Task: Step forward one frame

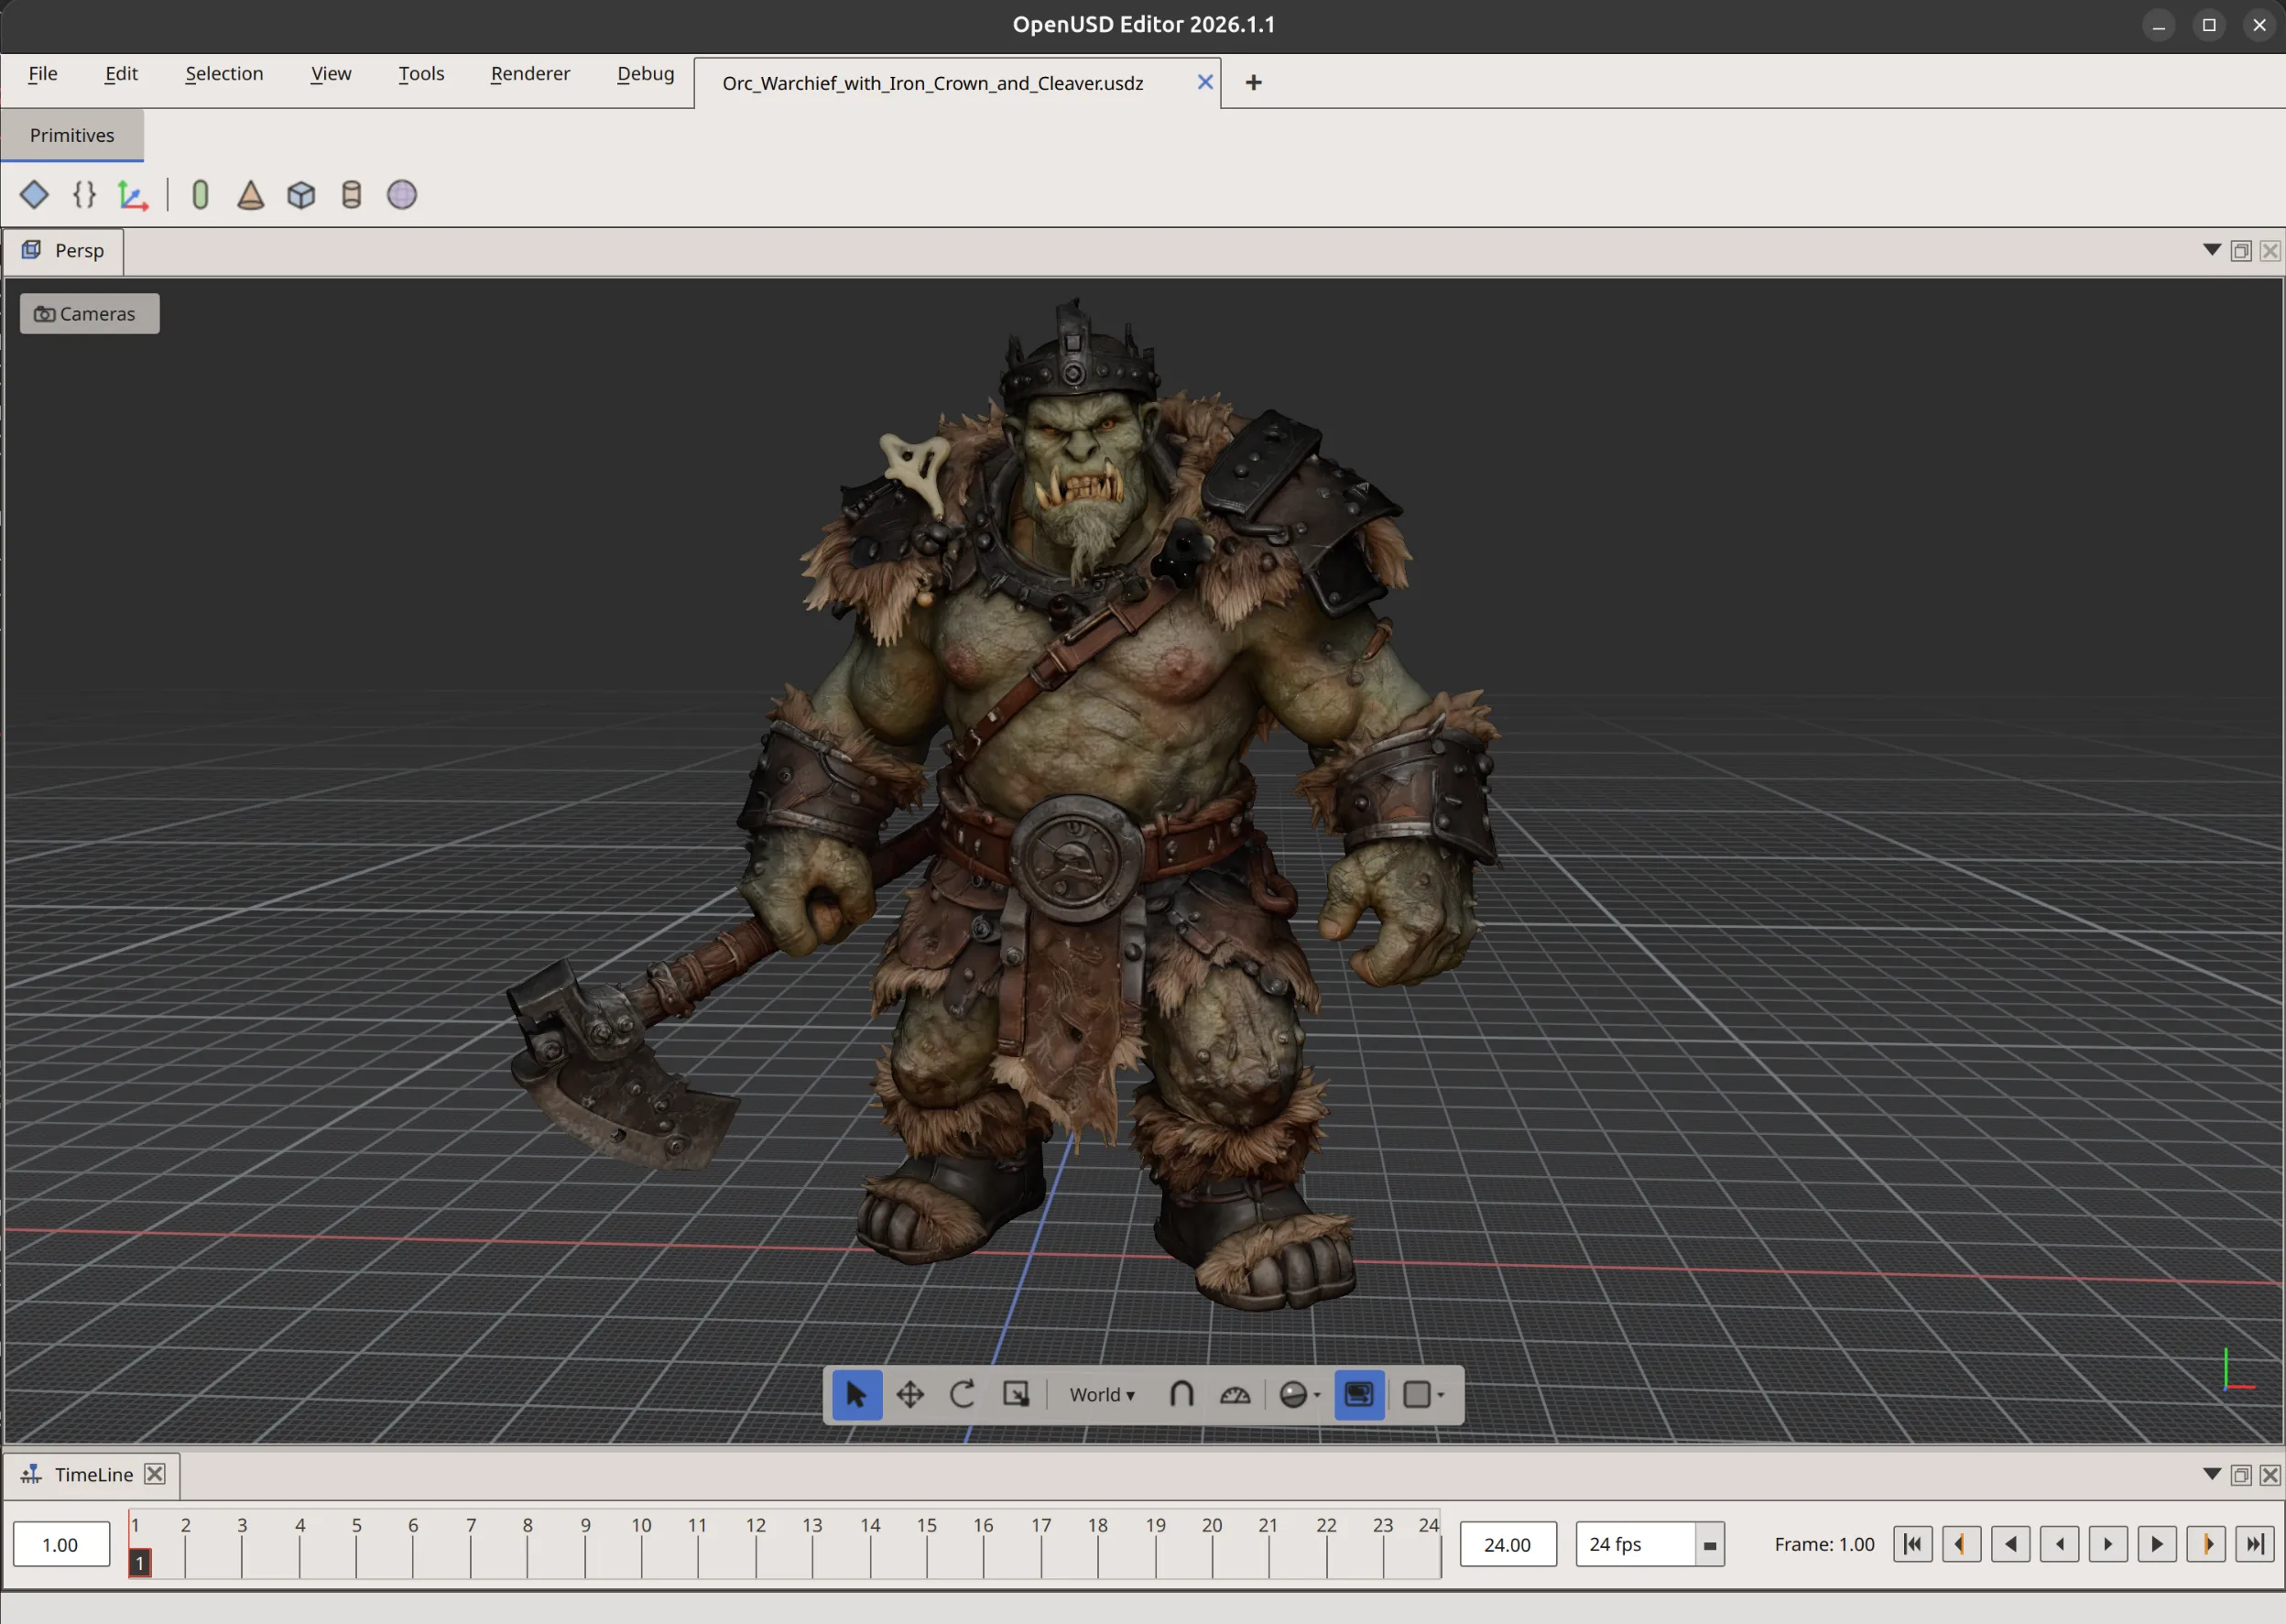Action: pos(2108,1544)
